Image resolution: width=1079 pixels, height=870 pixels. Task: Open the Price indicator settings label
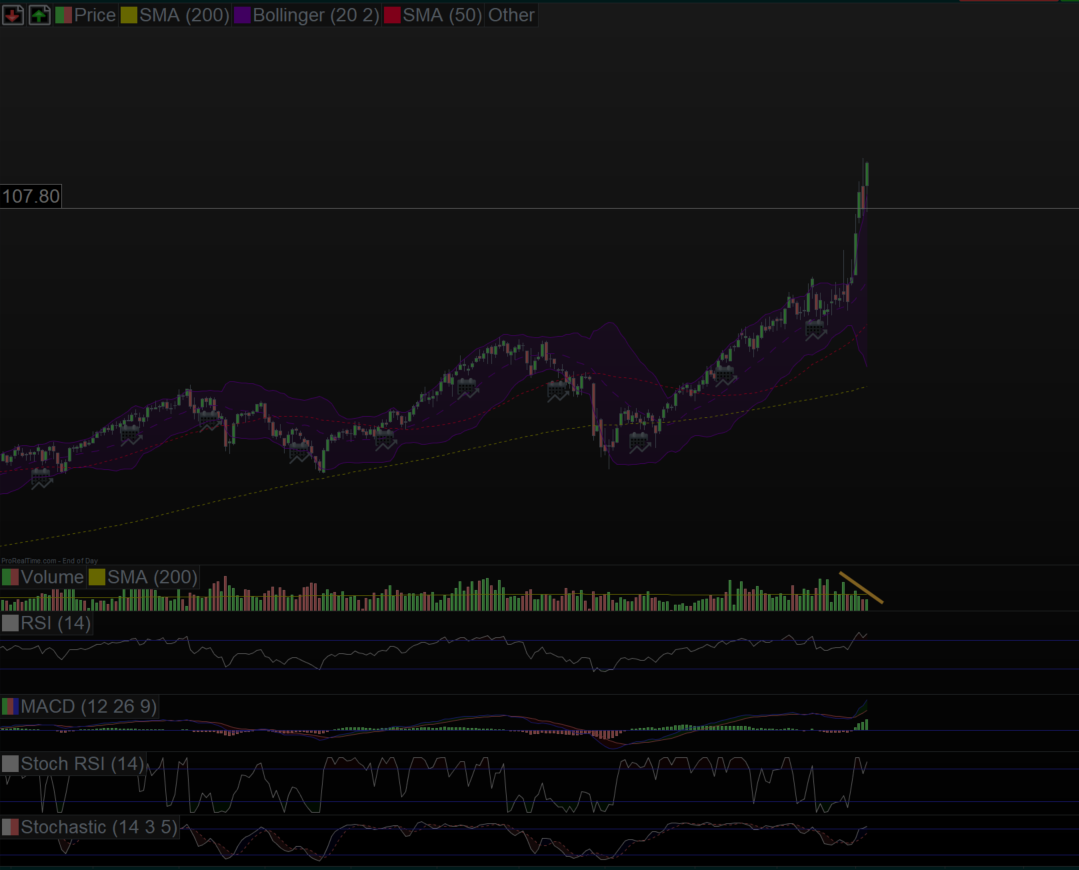point(95,15)
